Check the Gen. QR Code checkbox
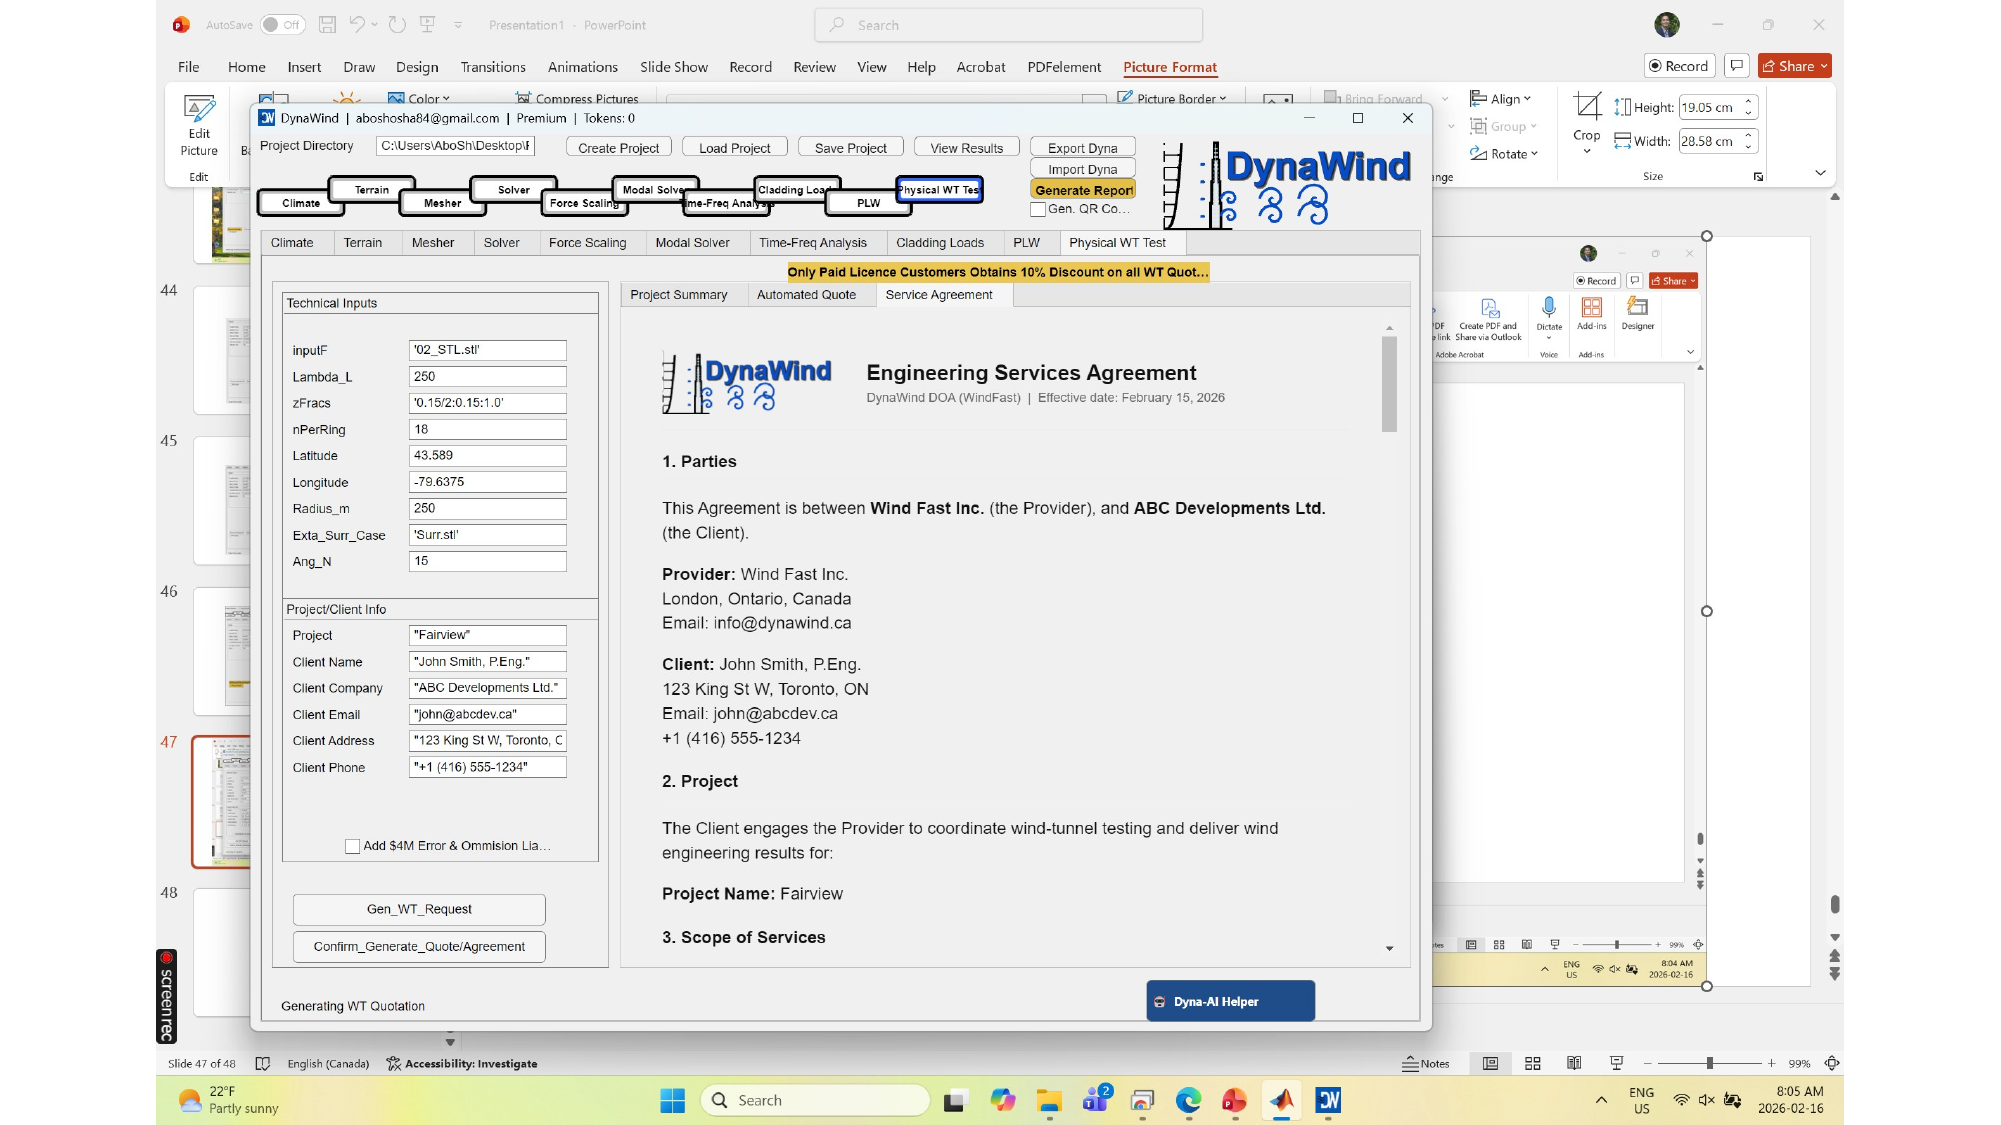The width and height of the screenshot is (2001, 1125). pos(1038,209)
